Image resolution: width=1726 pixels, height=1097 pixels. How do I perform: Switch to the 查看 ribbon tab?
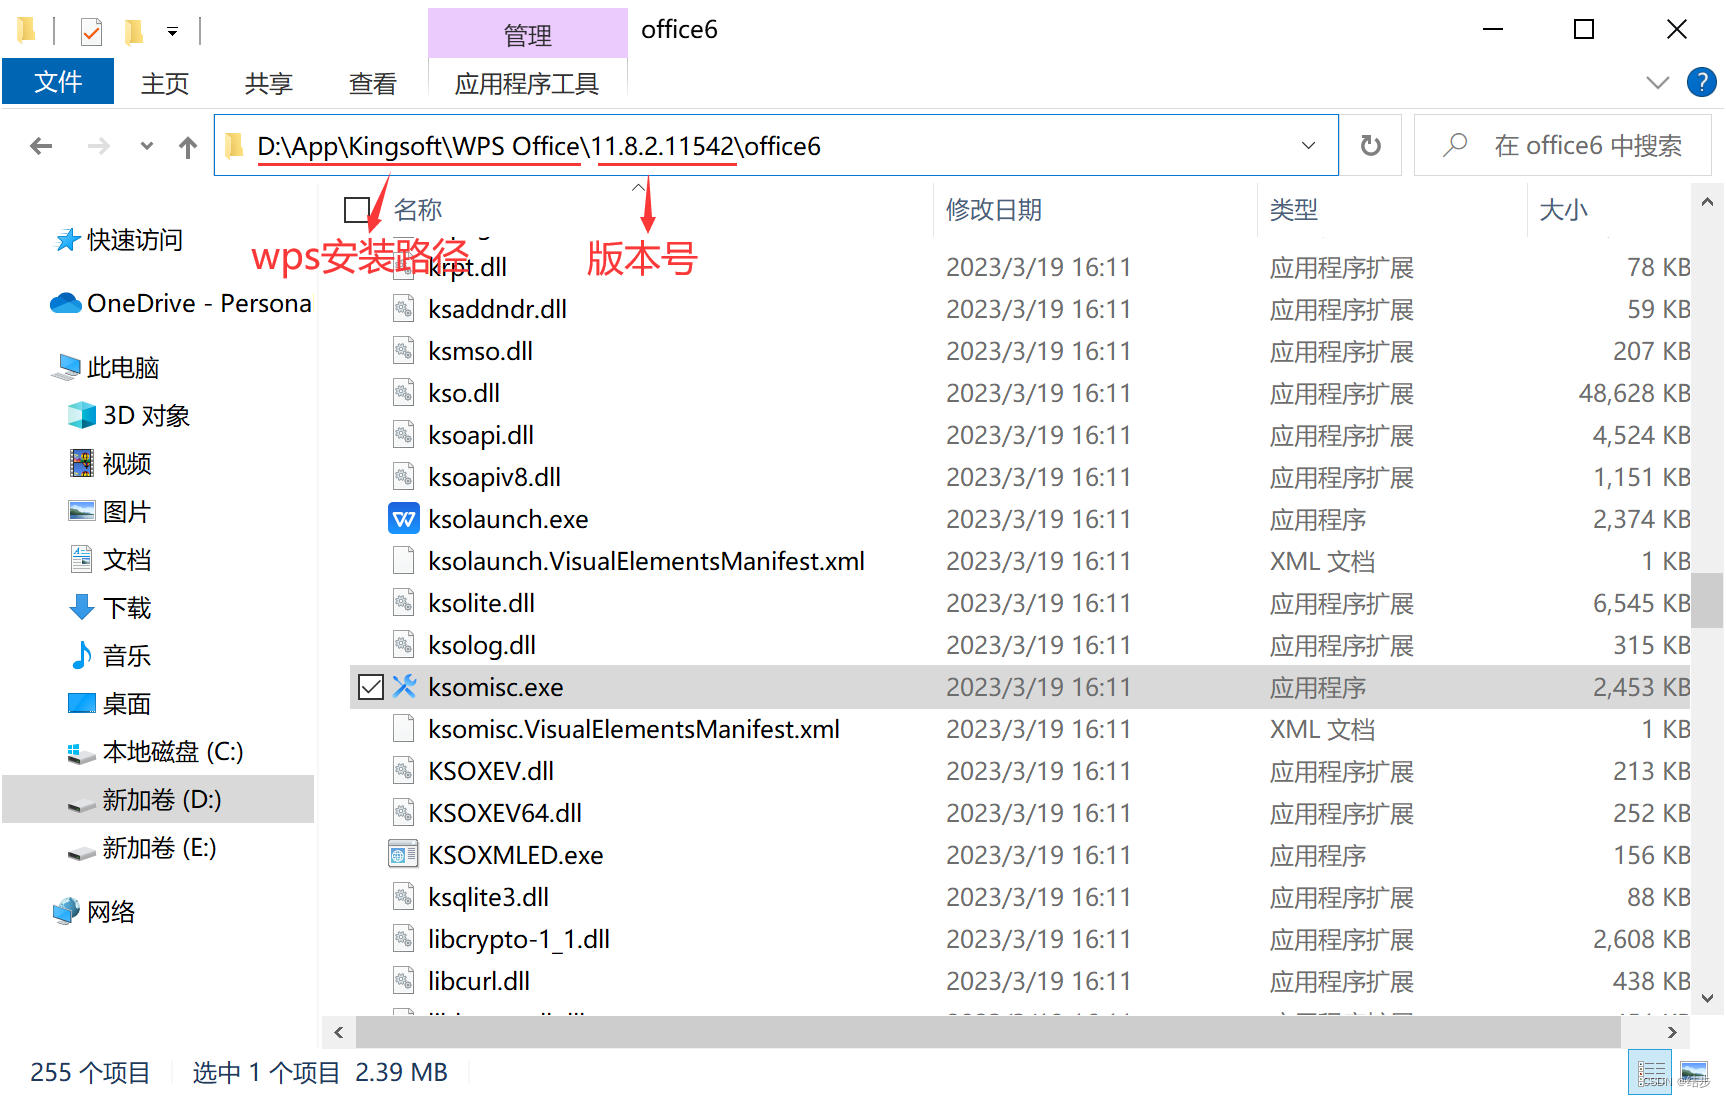[x=373, y=83]
